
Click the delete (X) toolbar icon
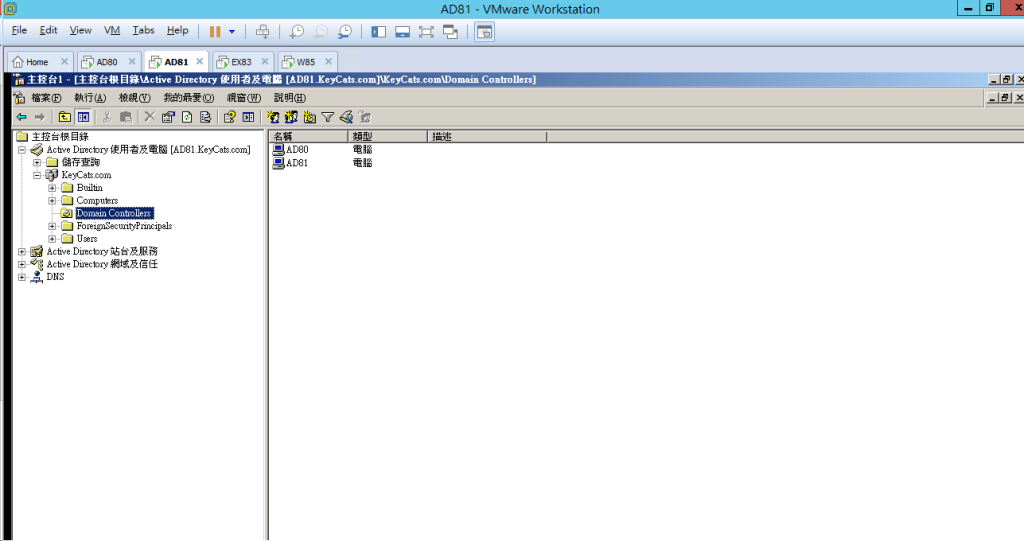[x=149, y=117]
